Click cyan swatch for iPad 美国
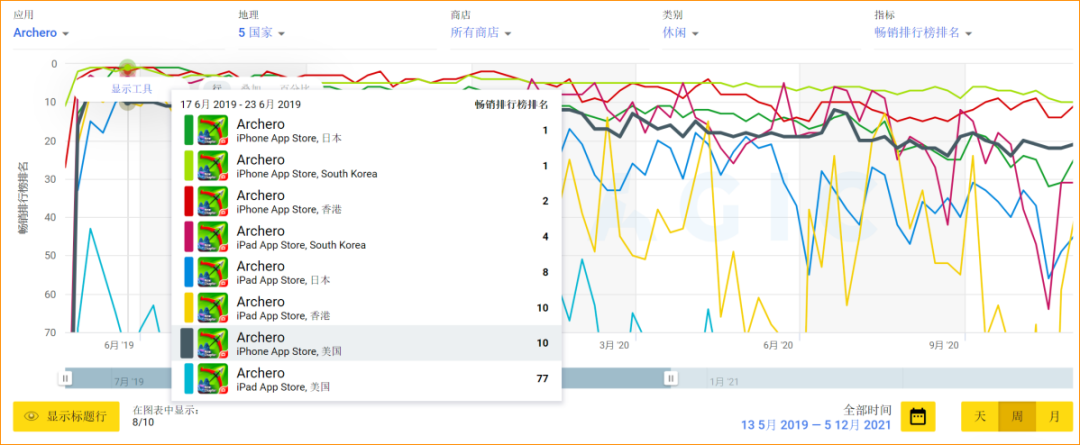The height and width of the screenshot is (445, 1080). pyautogui.click(x=189, y=378)
